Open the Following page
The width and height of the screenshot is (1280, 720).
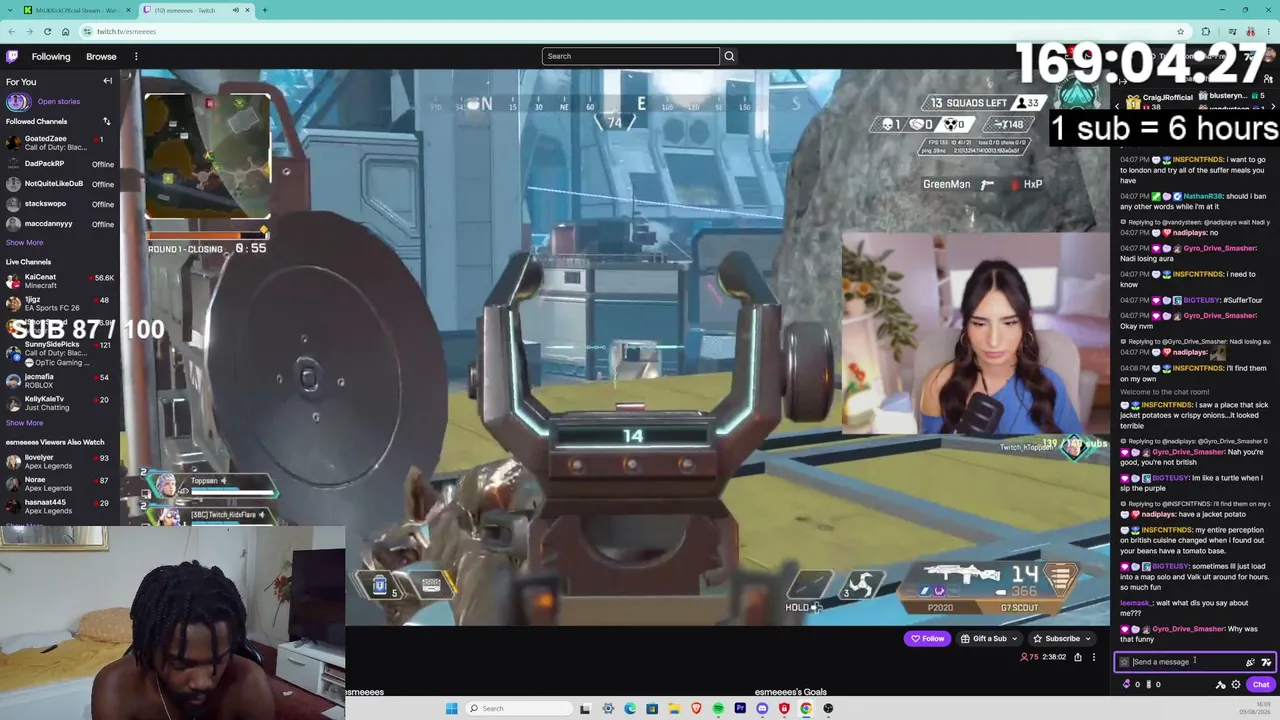[51, 57]
